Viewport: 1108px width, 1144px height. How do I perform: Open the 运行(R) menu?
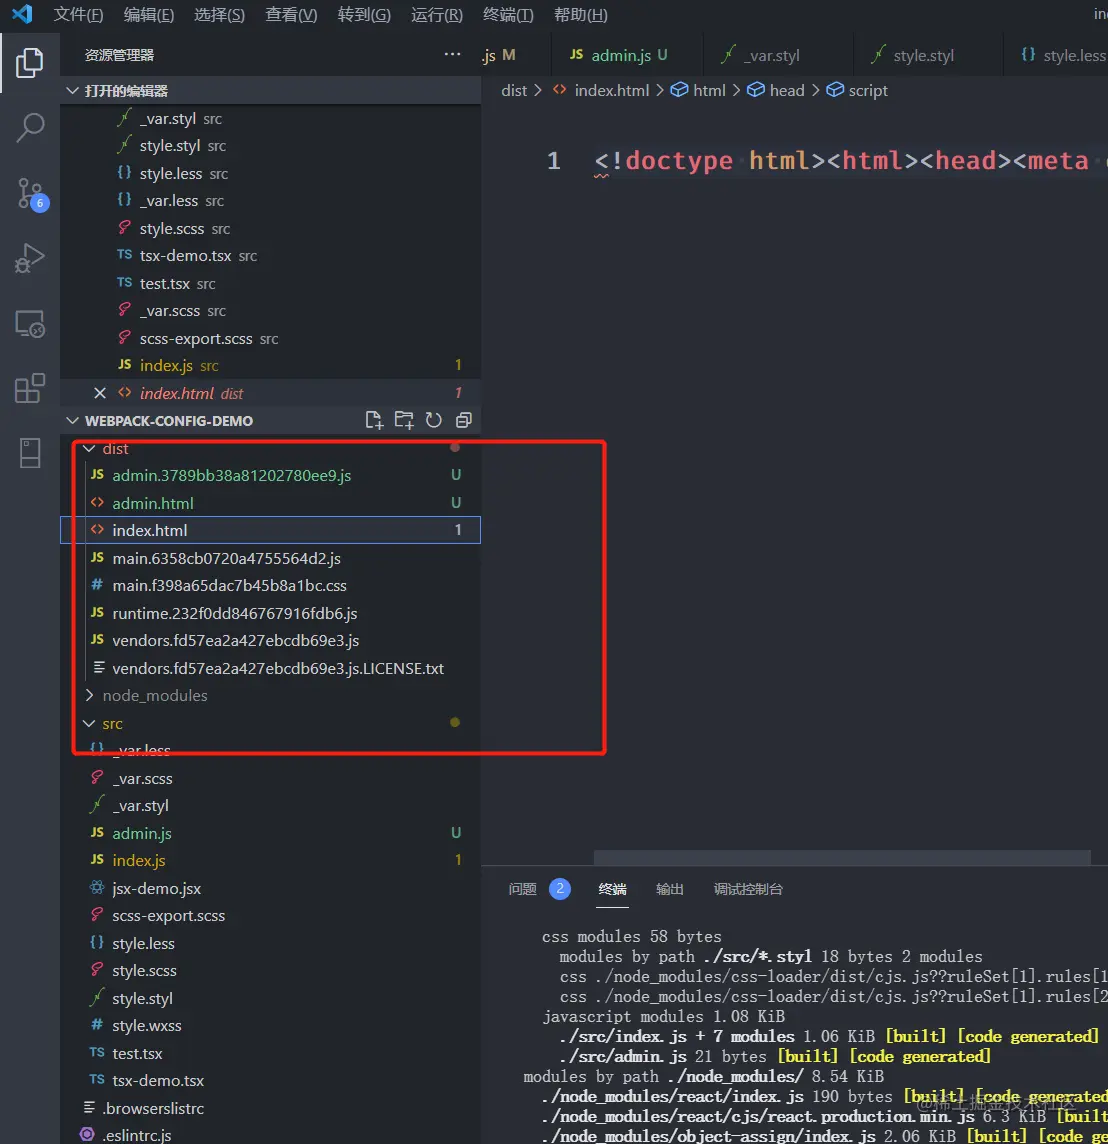[x=436, y=15]
